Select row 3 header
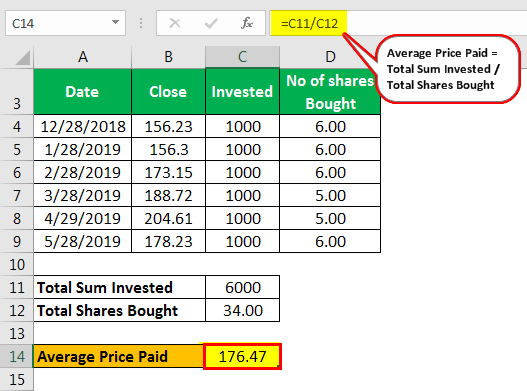Image resolution: width=527 pixels, height=391 pixels. [16, 91]
